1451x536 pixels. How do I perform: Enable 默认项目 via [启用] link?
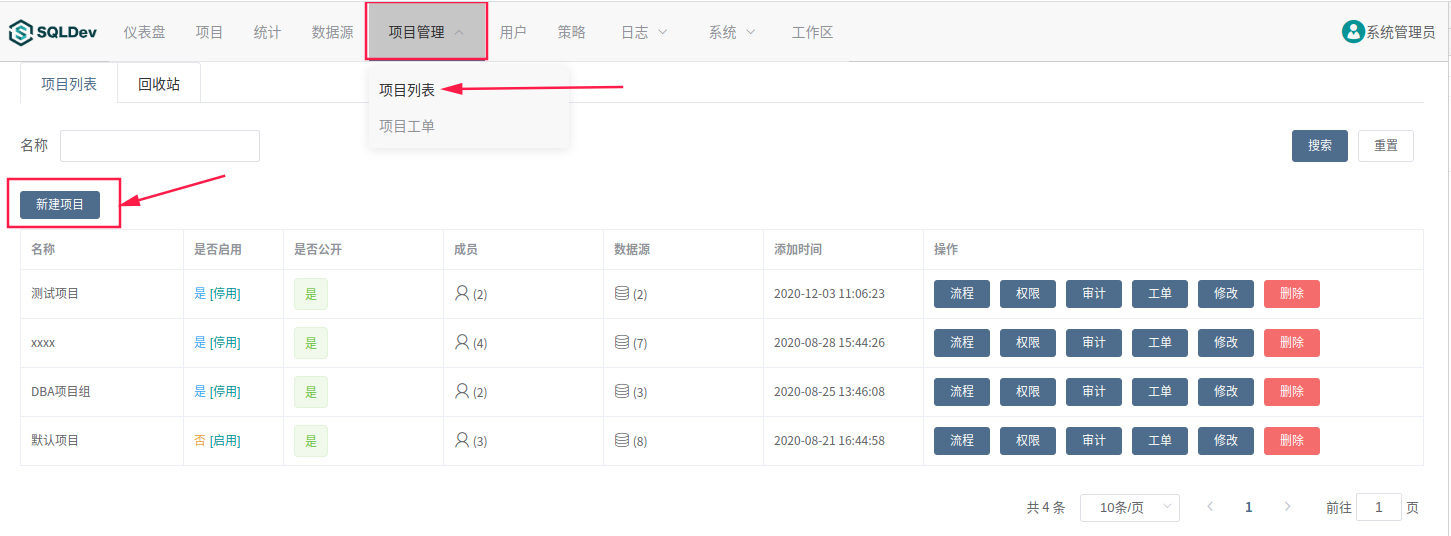(225, 441)
